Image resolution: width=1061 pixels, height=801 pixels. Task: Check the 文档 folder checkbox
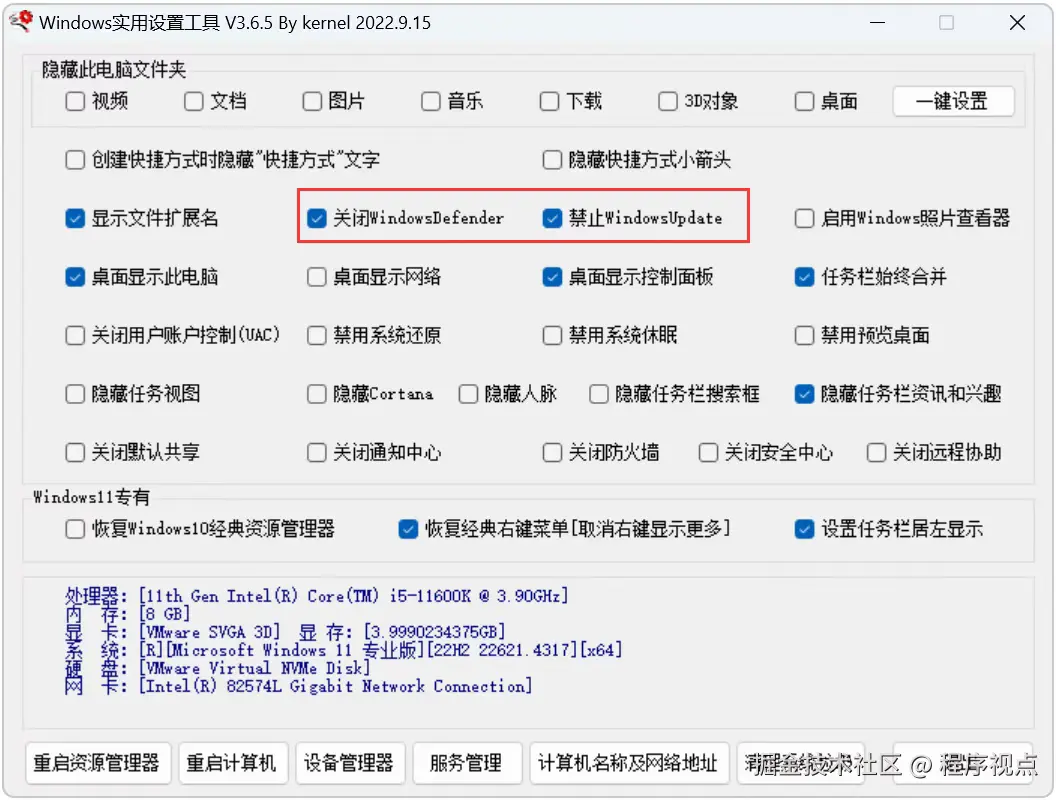[194, 101]
